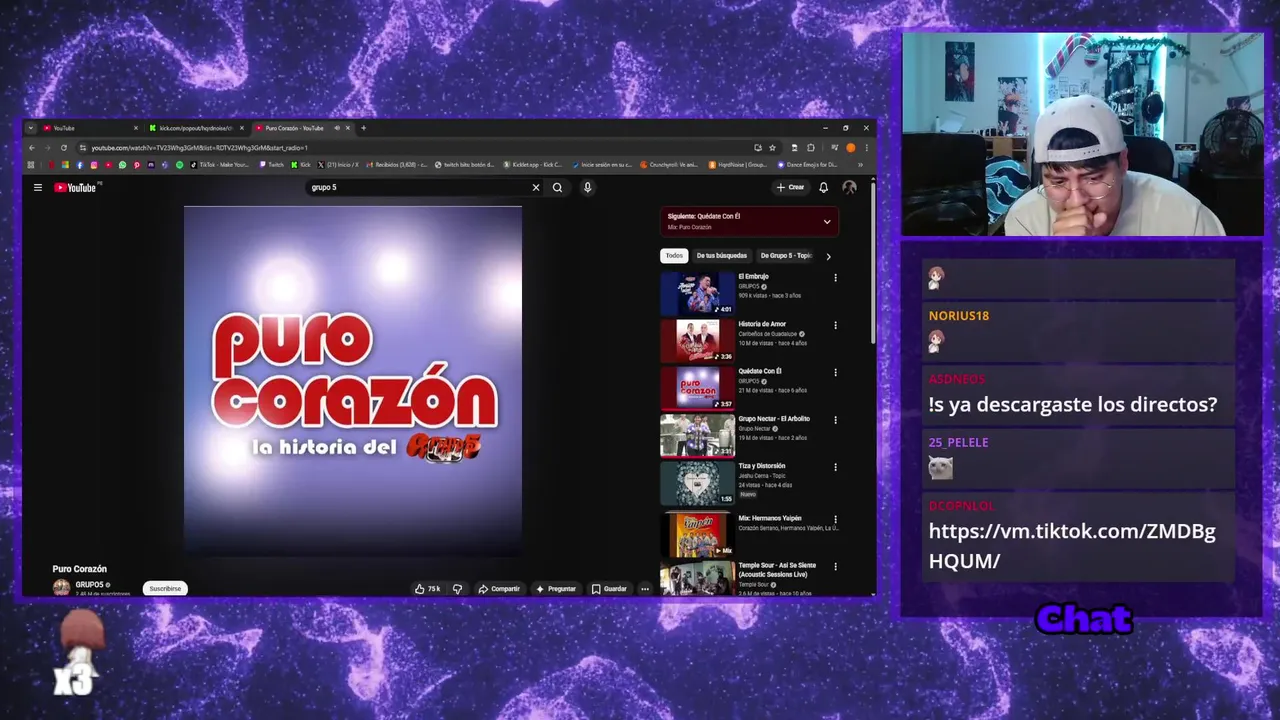The image size is (1280, 720).
Task: Open more actions below the video
Action: 645,589
